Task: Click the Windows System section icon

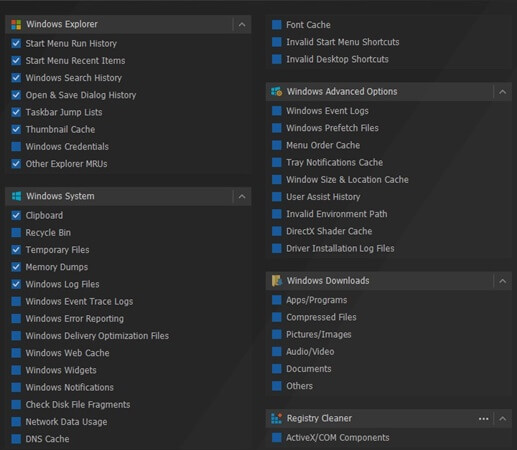Action: coord(16,196)
